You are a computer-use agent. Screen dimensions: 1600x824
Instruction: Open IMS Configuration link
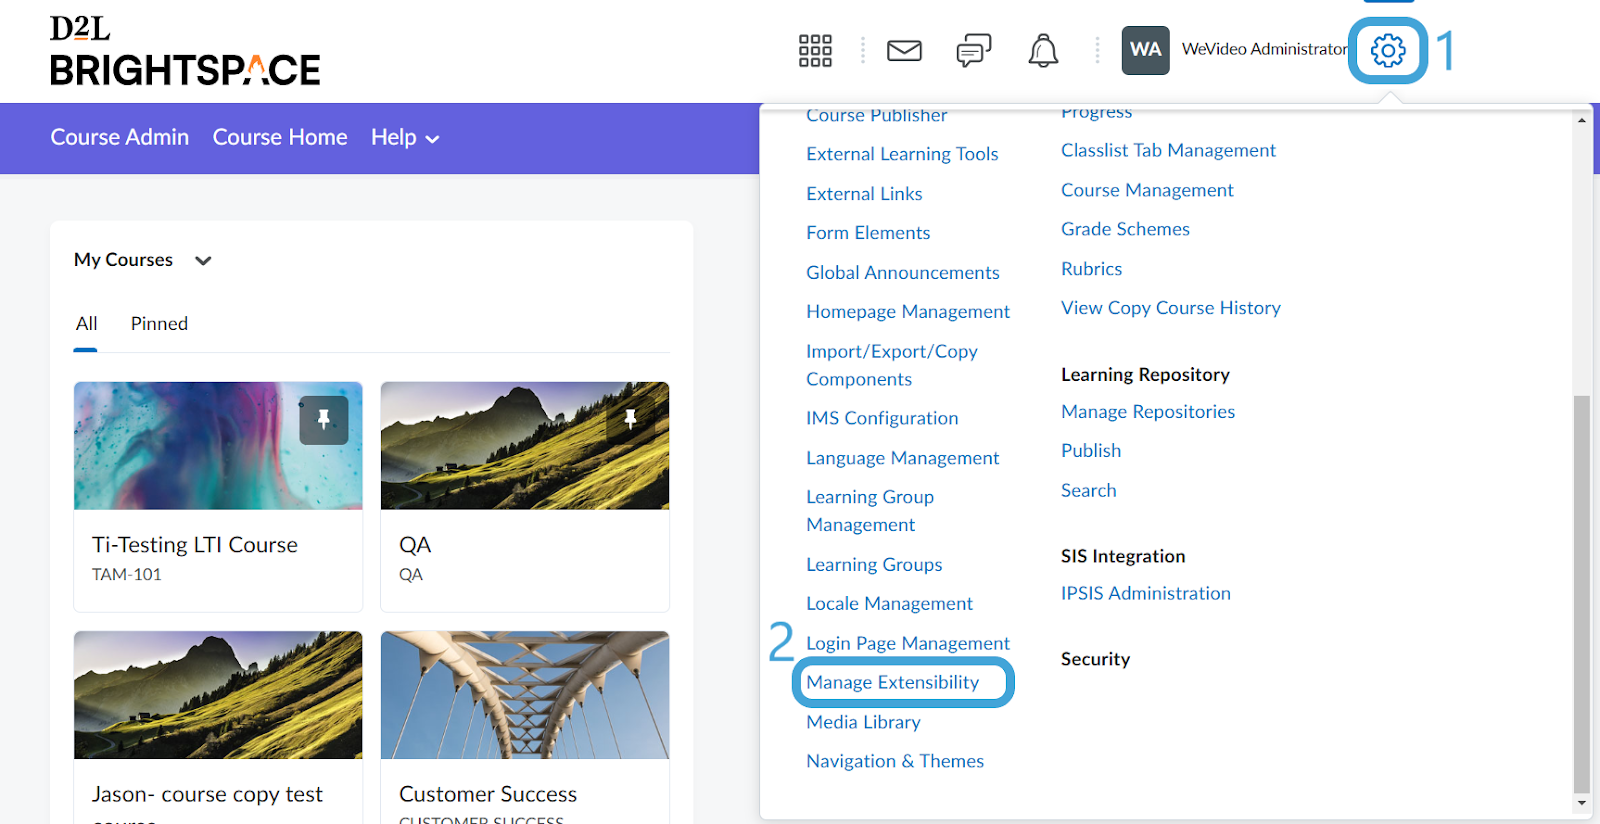(882, 418)
